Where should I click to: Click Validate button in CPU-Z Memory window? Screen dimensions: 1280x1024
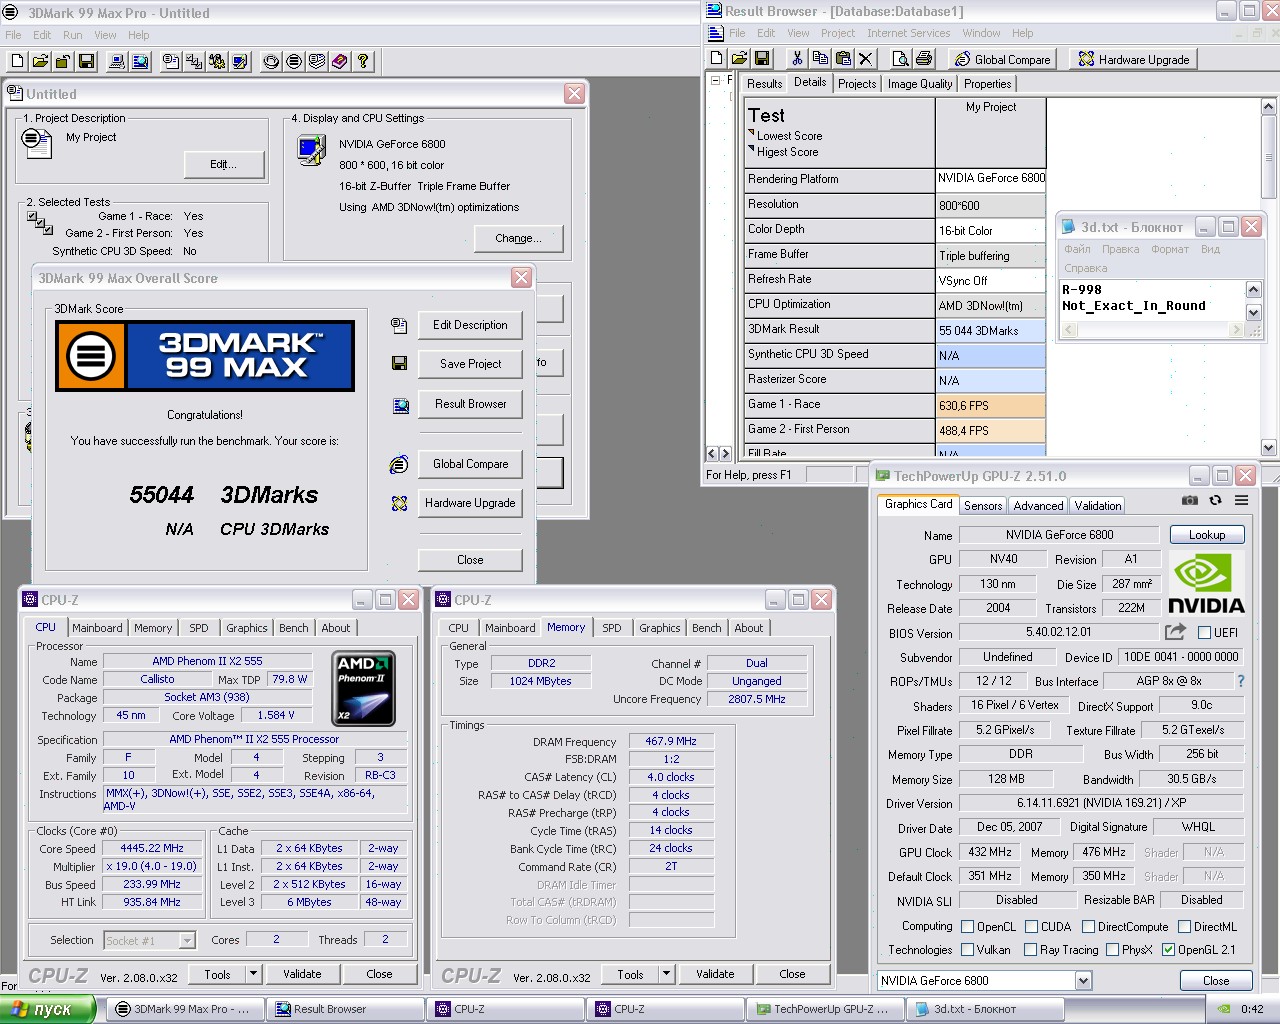pyautogui.click(x=715, y=974)
